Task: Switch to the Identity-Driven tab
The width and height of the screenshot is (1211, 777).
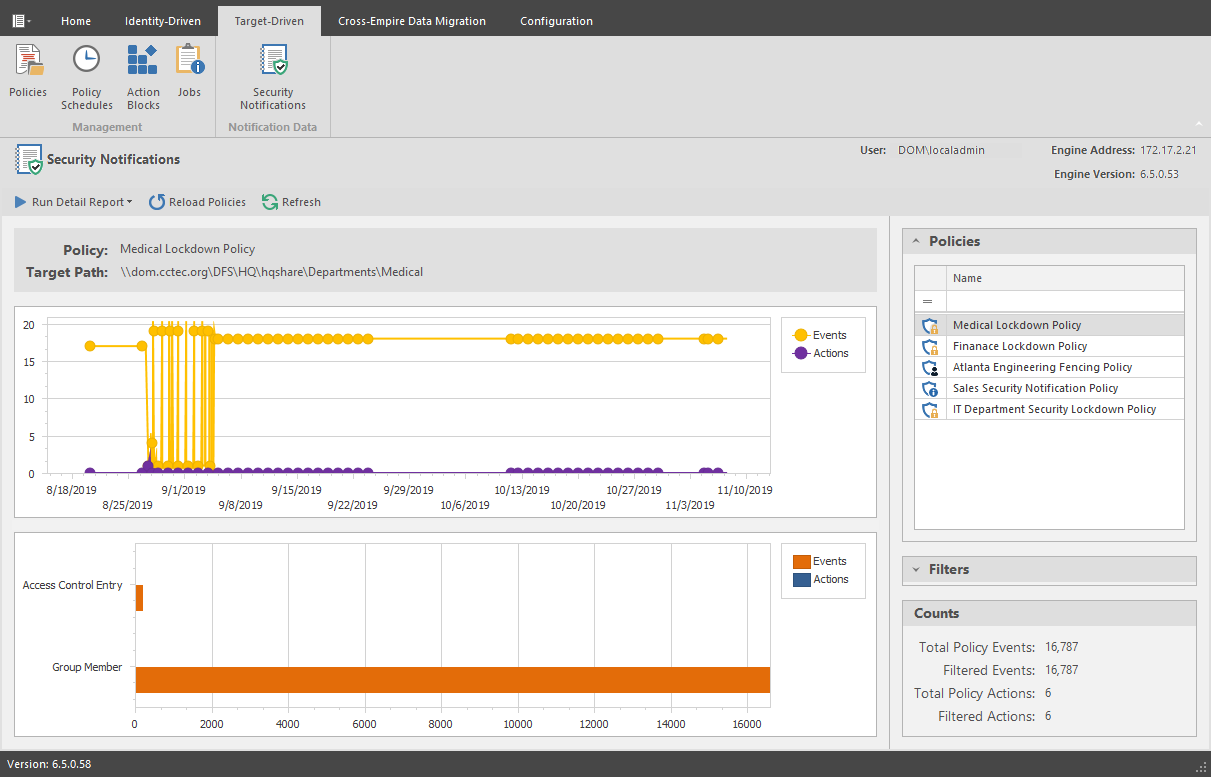Action: click(162, 21)
